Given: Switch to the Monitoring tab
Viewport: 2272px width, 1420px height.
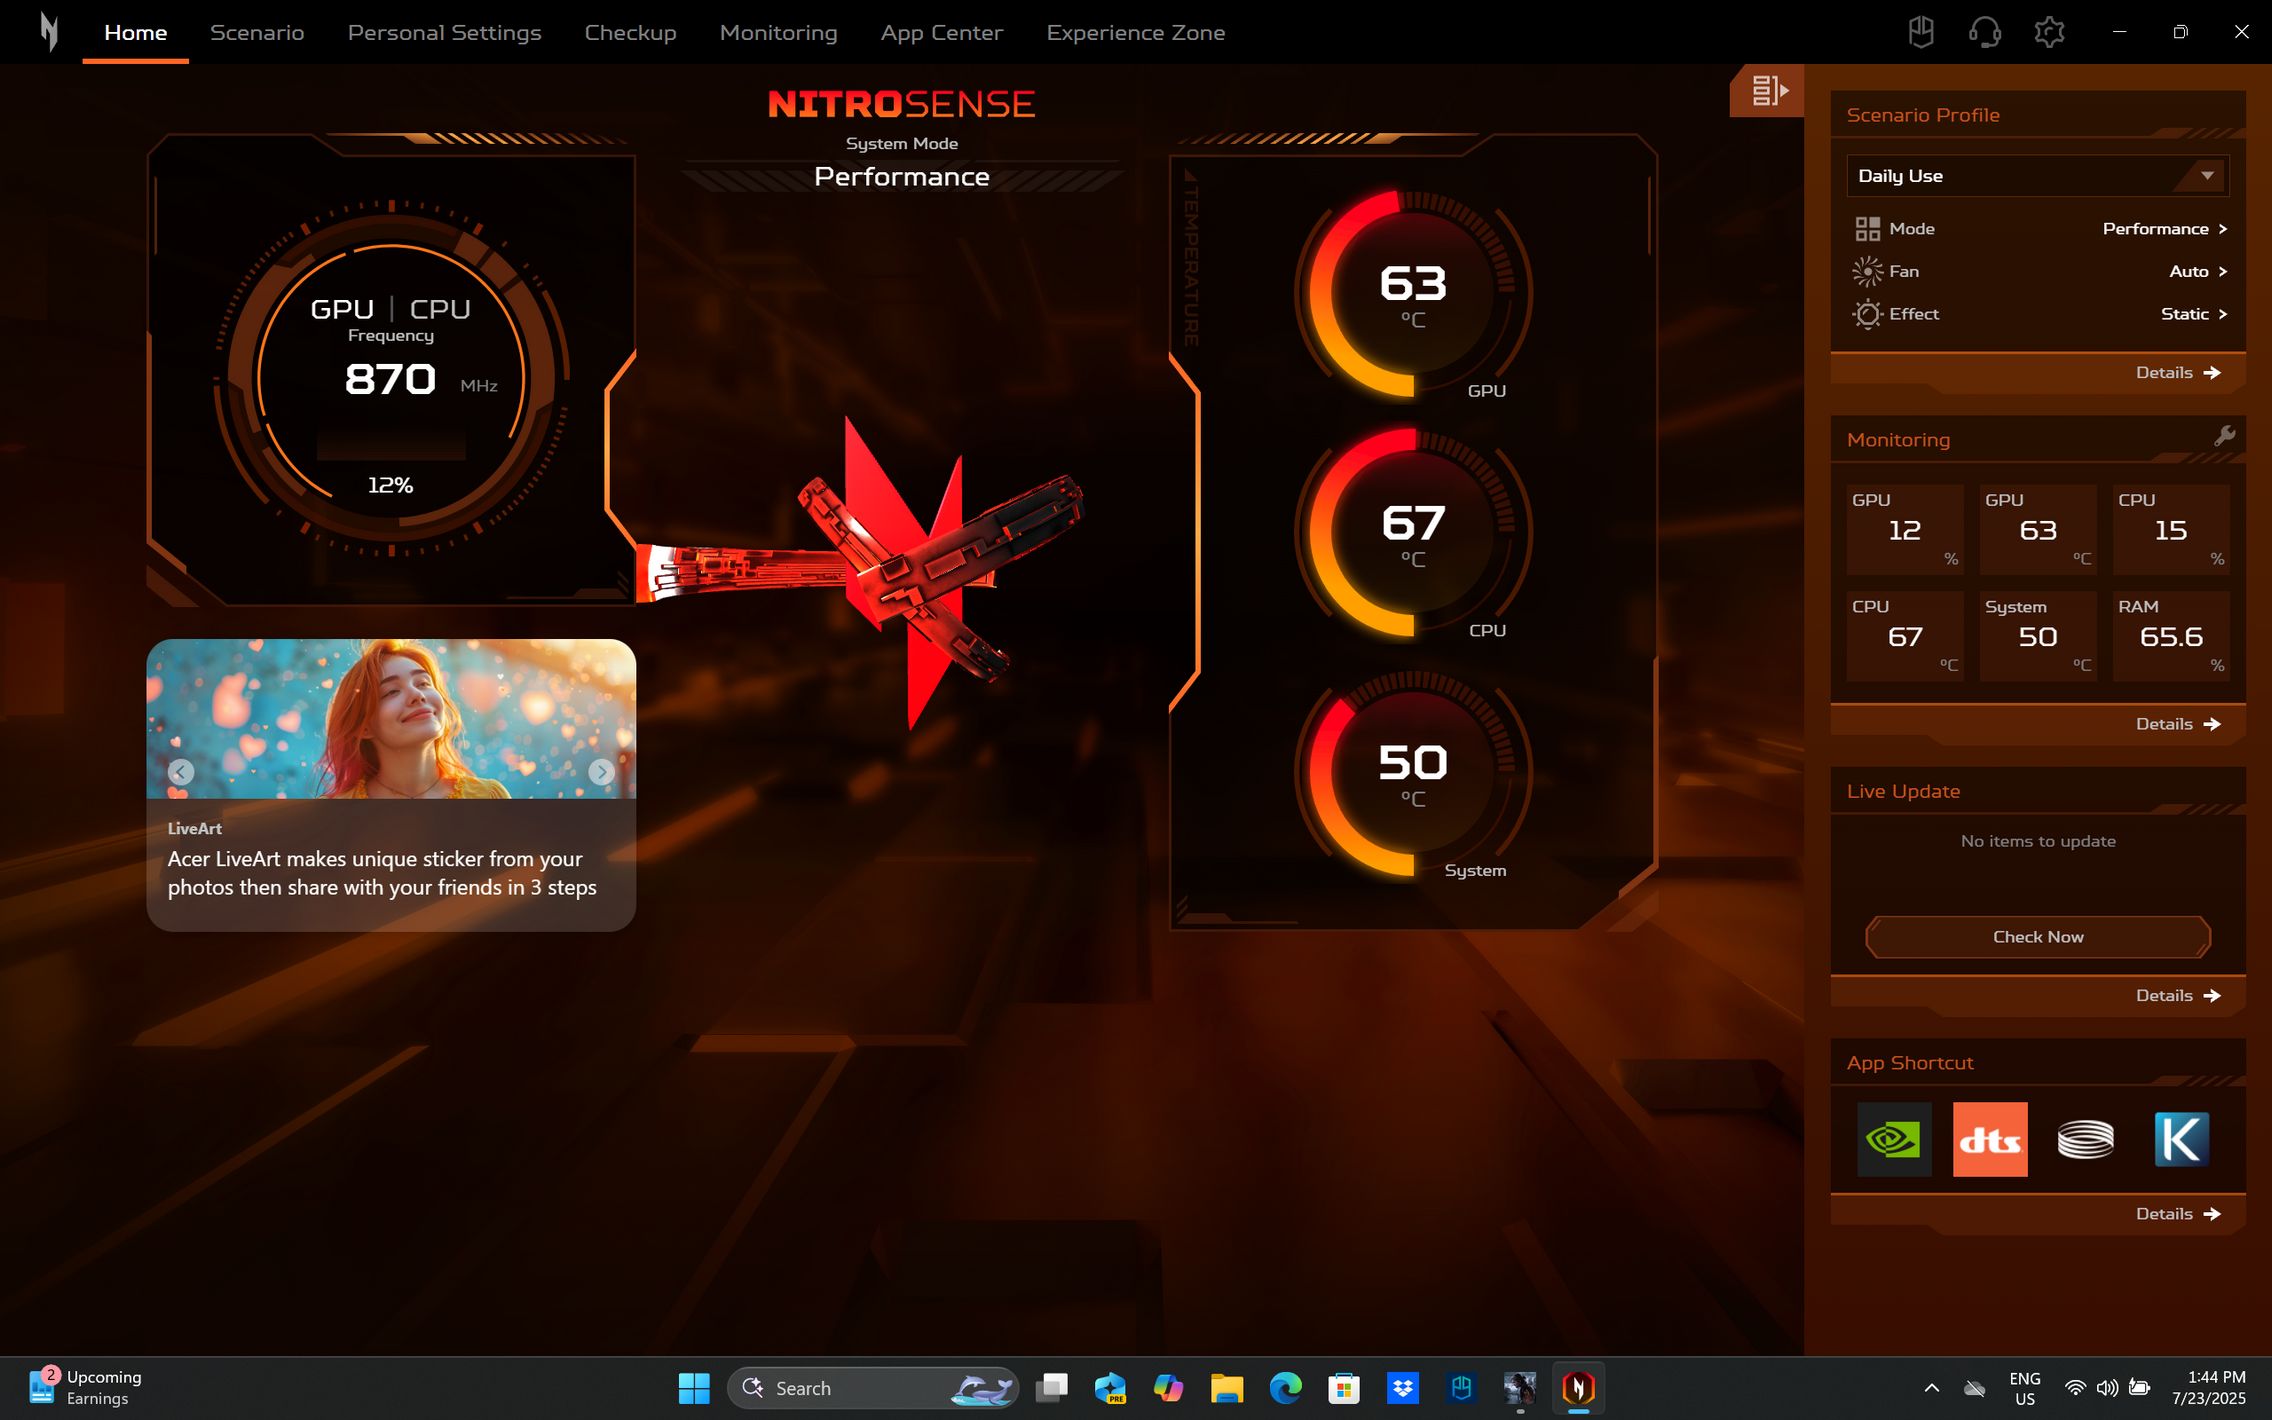Looking at the screenshot, I should (x=778, y=33).
